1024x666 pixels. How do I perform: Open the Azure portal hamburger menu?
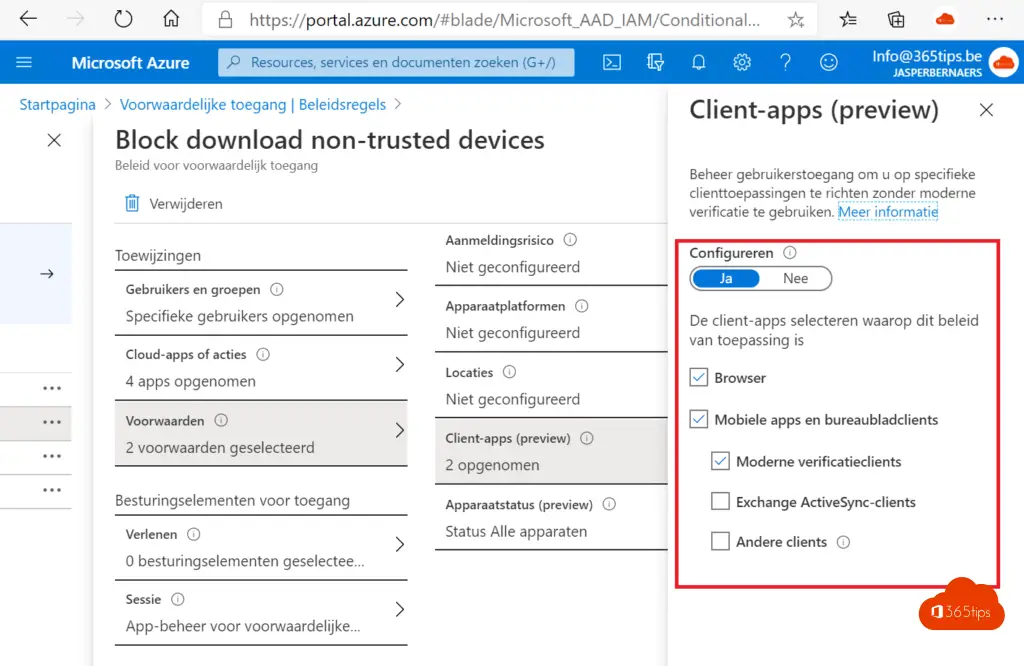coord(24,62)
